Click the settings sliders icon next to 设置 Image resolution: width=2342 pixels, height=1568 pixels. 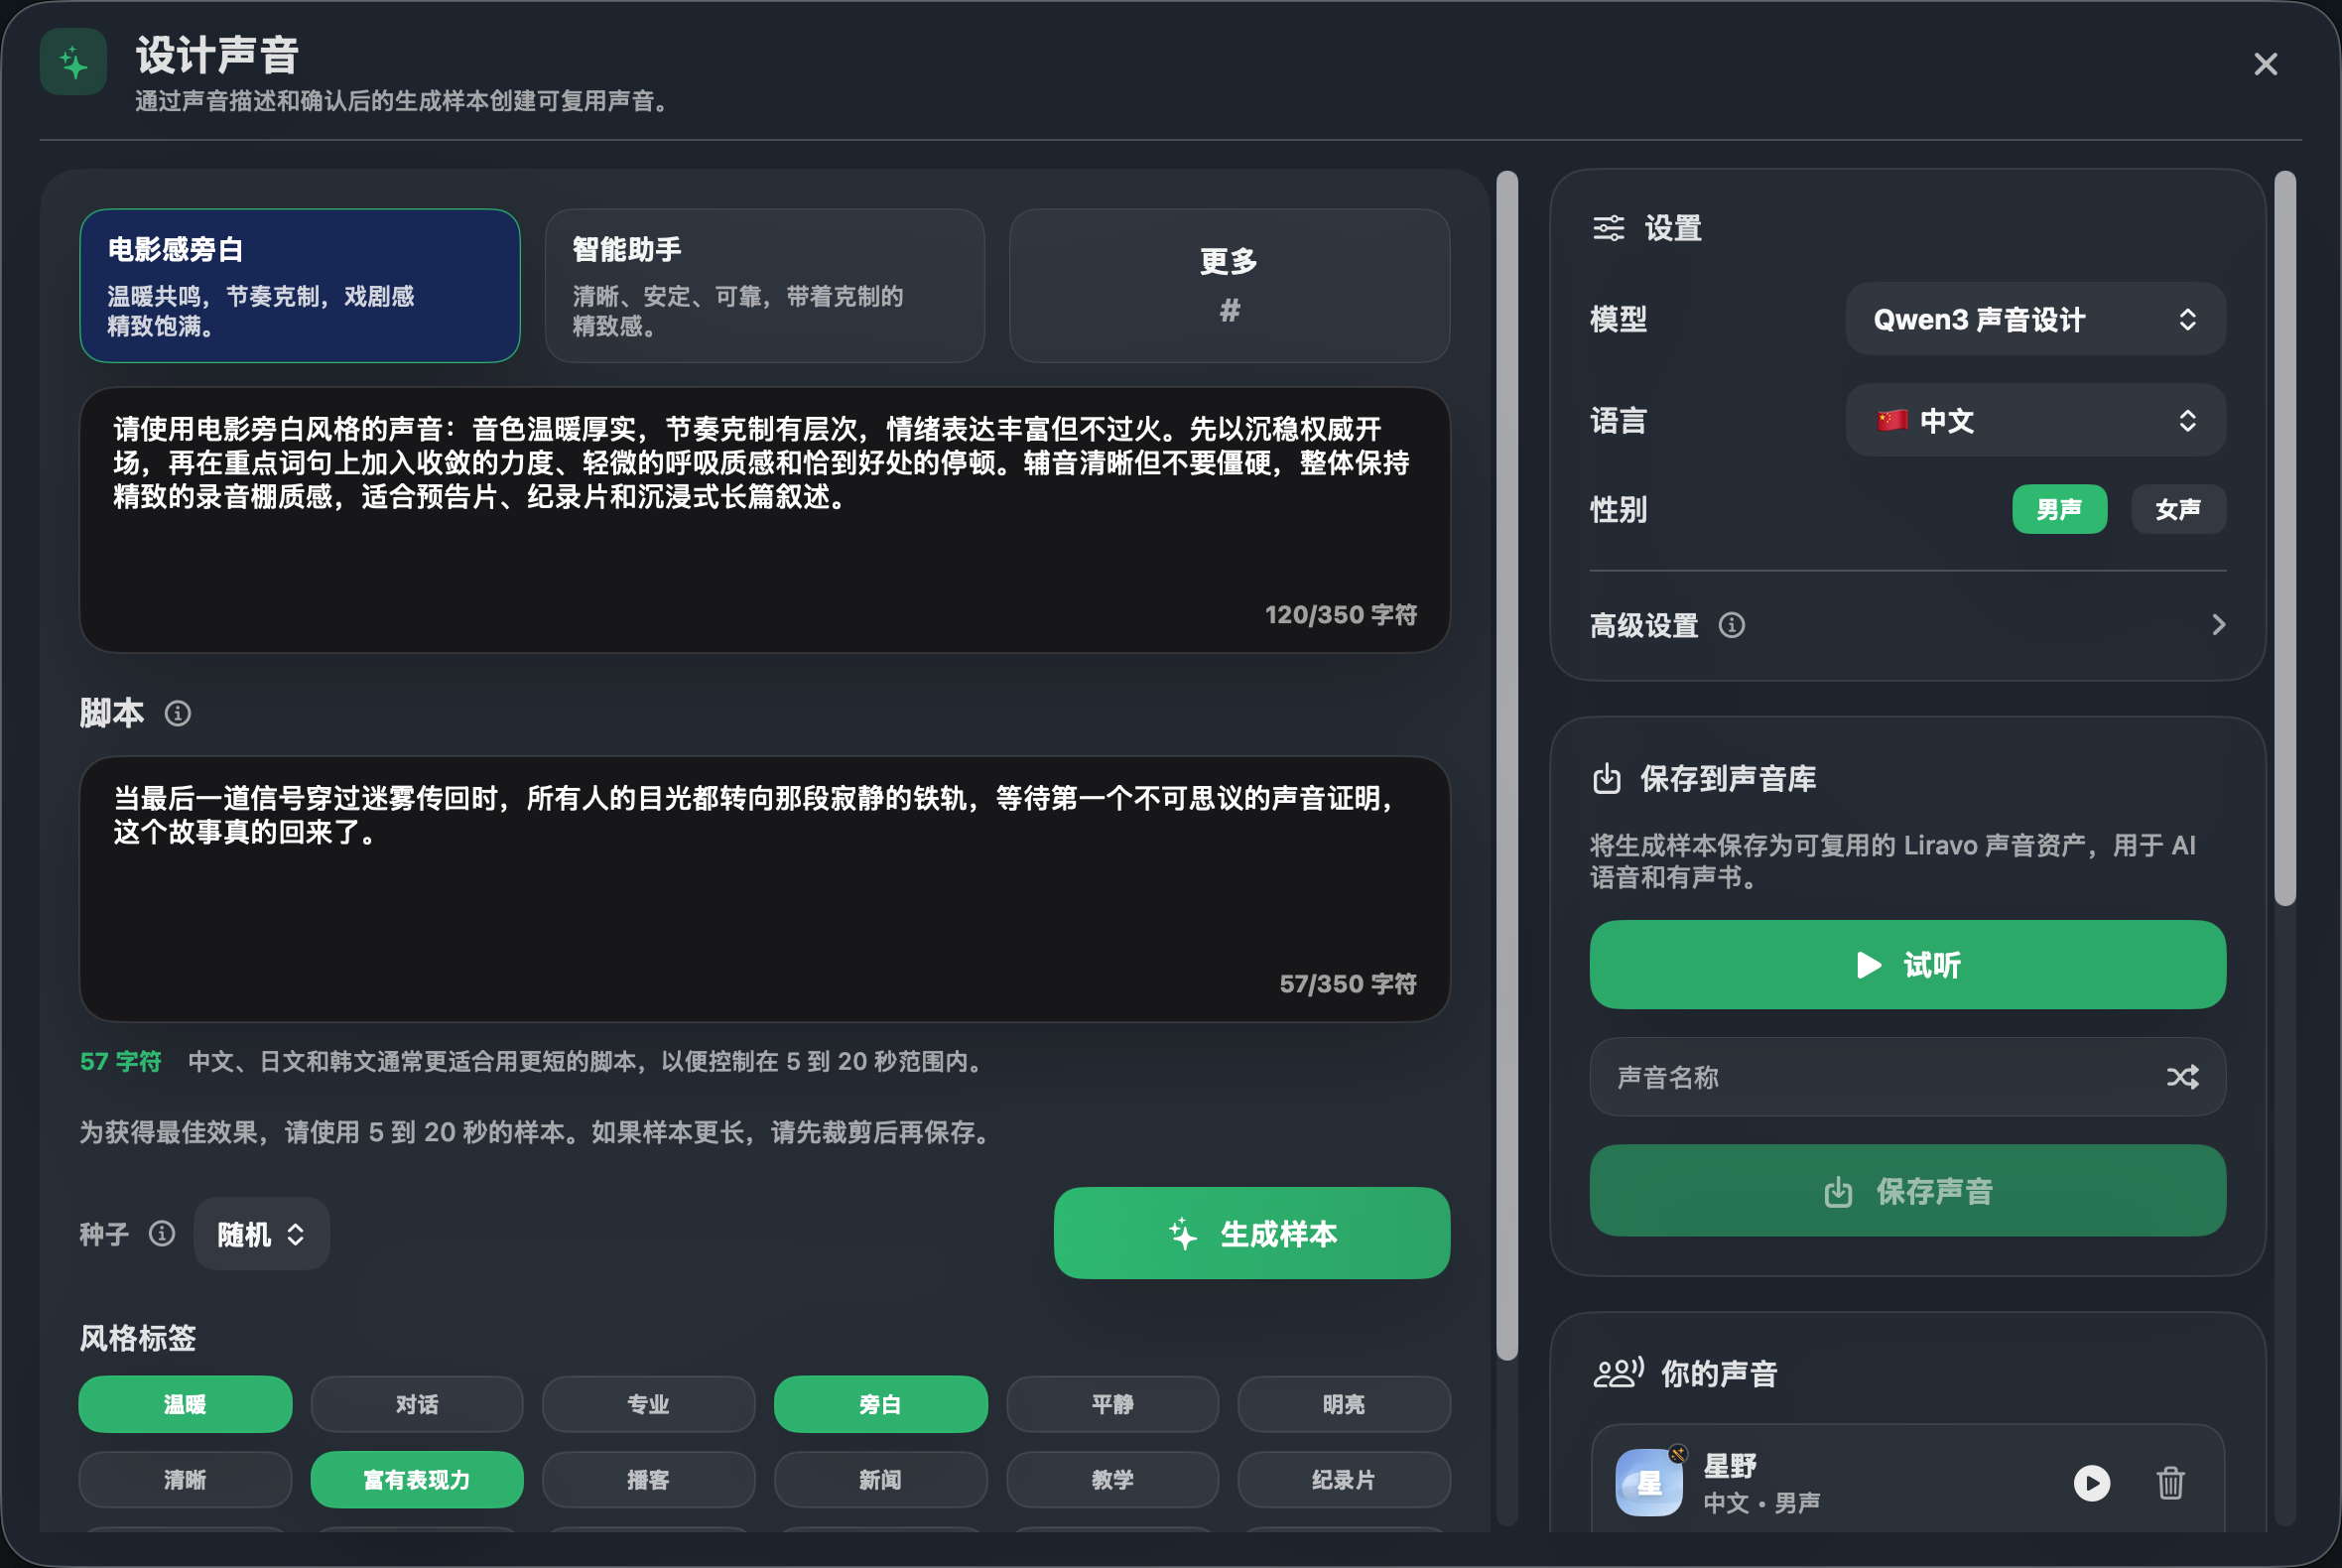(x=1608, y=228)
